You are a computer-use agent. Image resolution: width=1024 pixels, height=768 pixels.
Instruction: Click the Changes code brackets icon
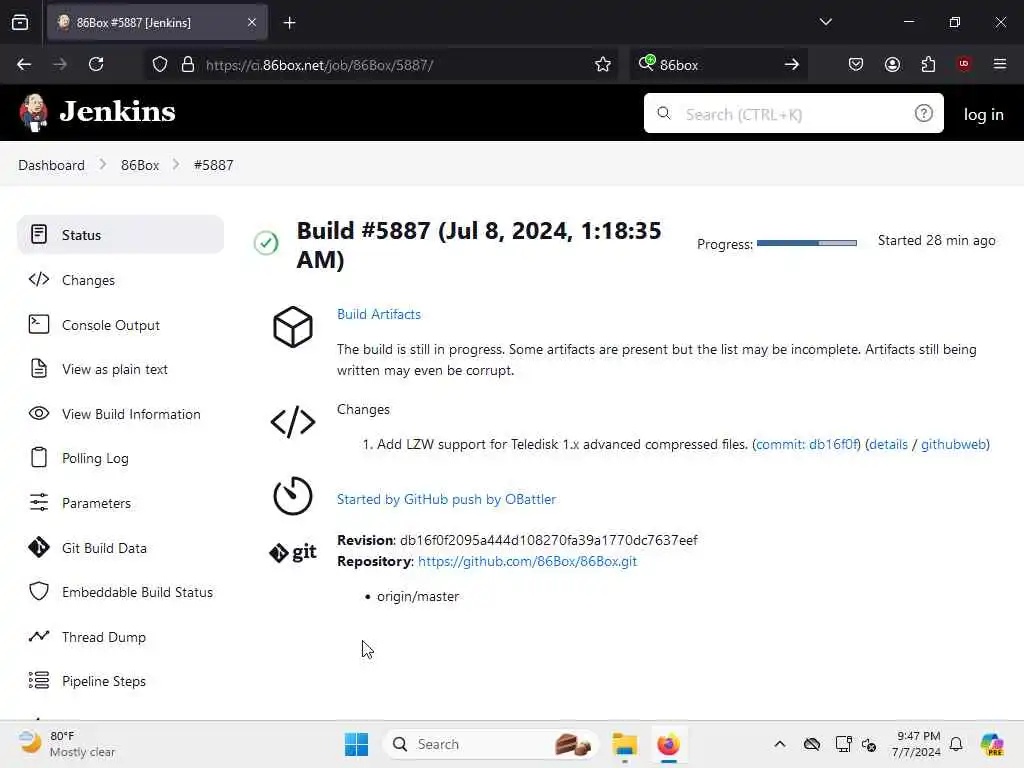pos(293,422)
